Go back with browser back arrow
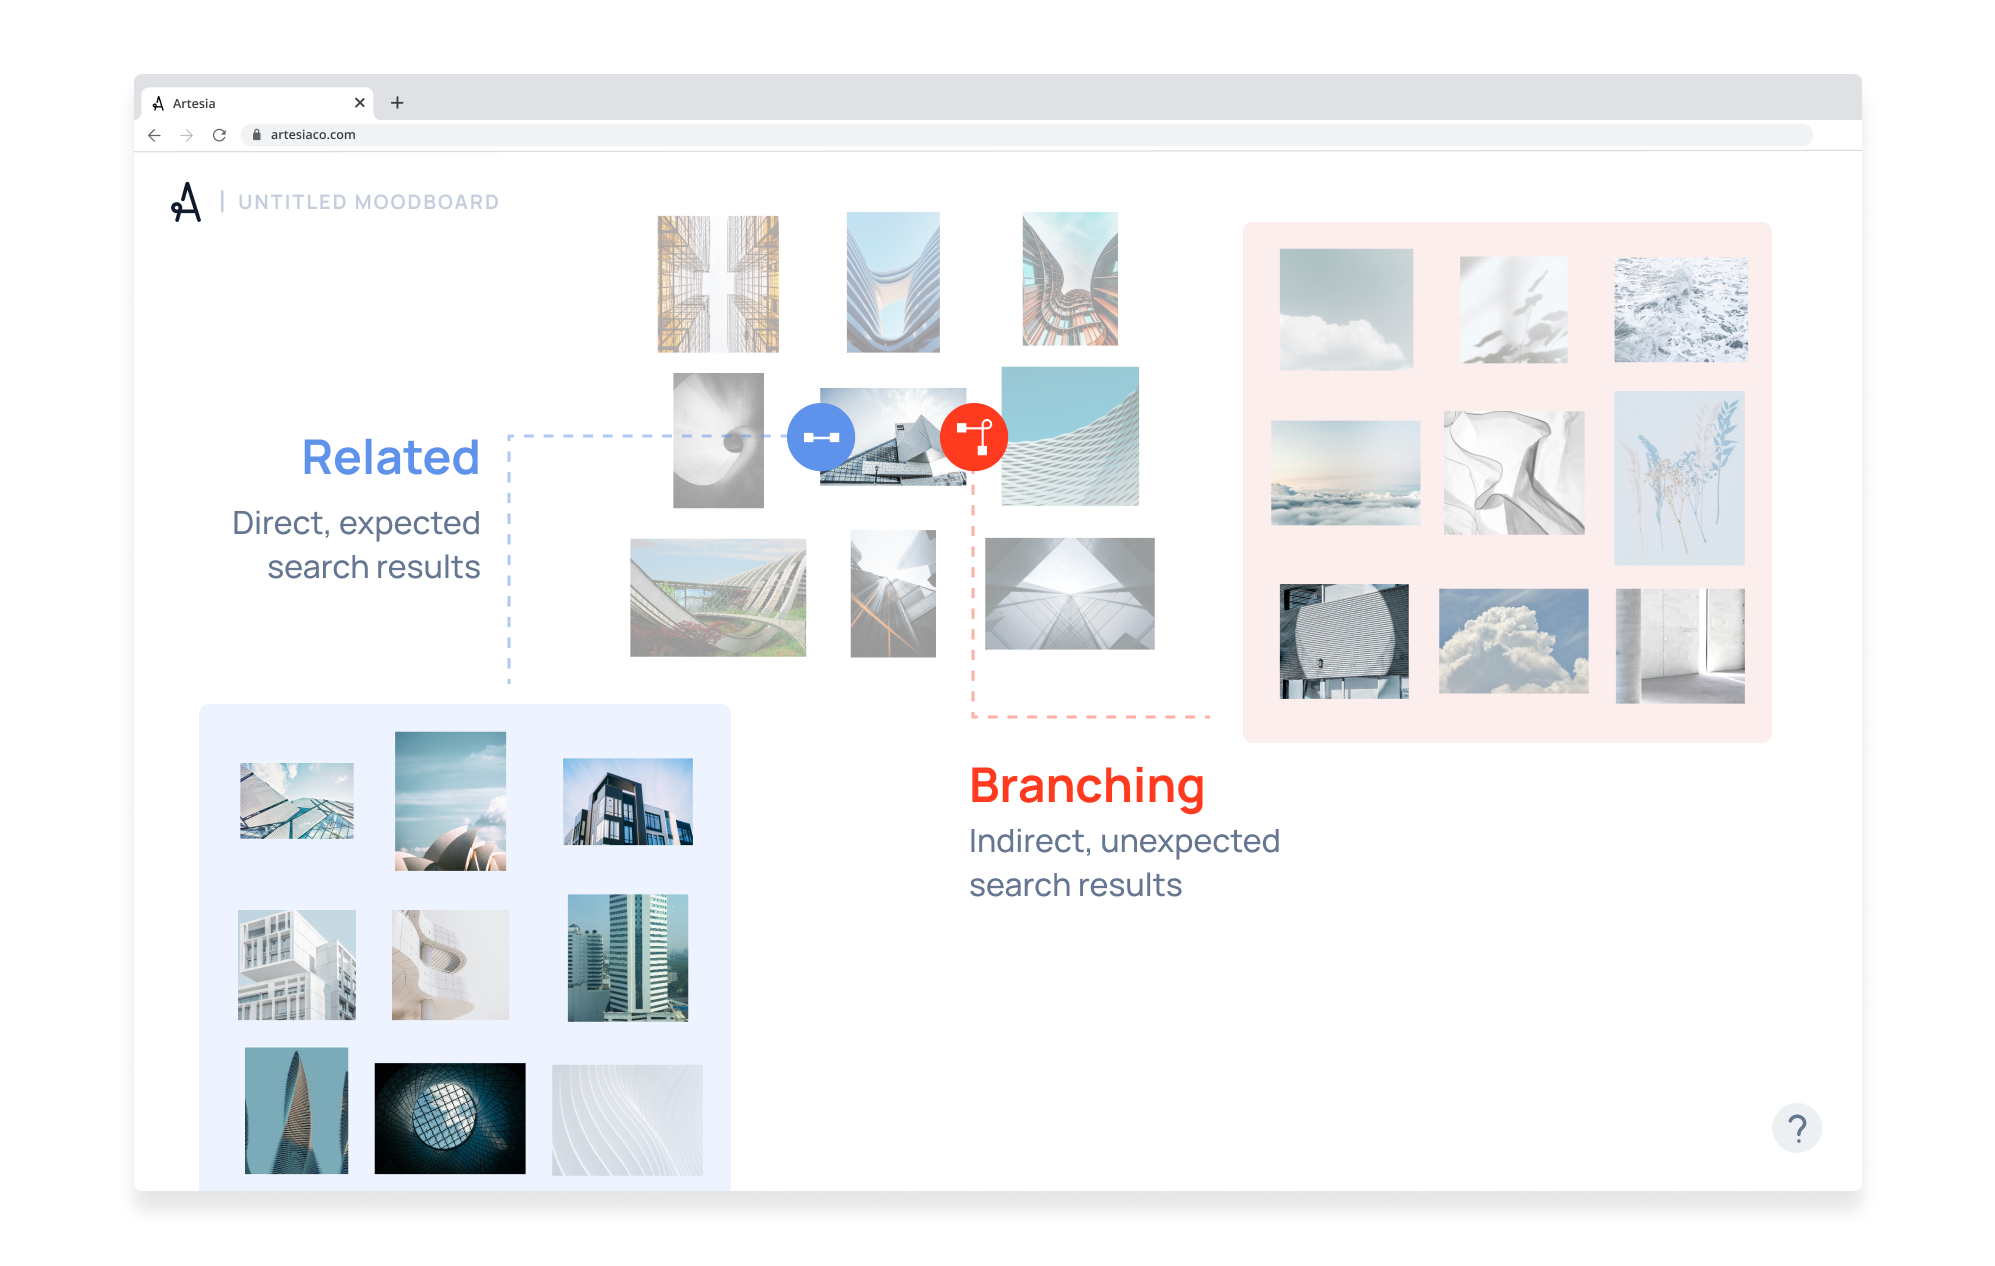Viewport: 1995px width, 1266px height. click(x=154, y=135)
